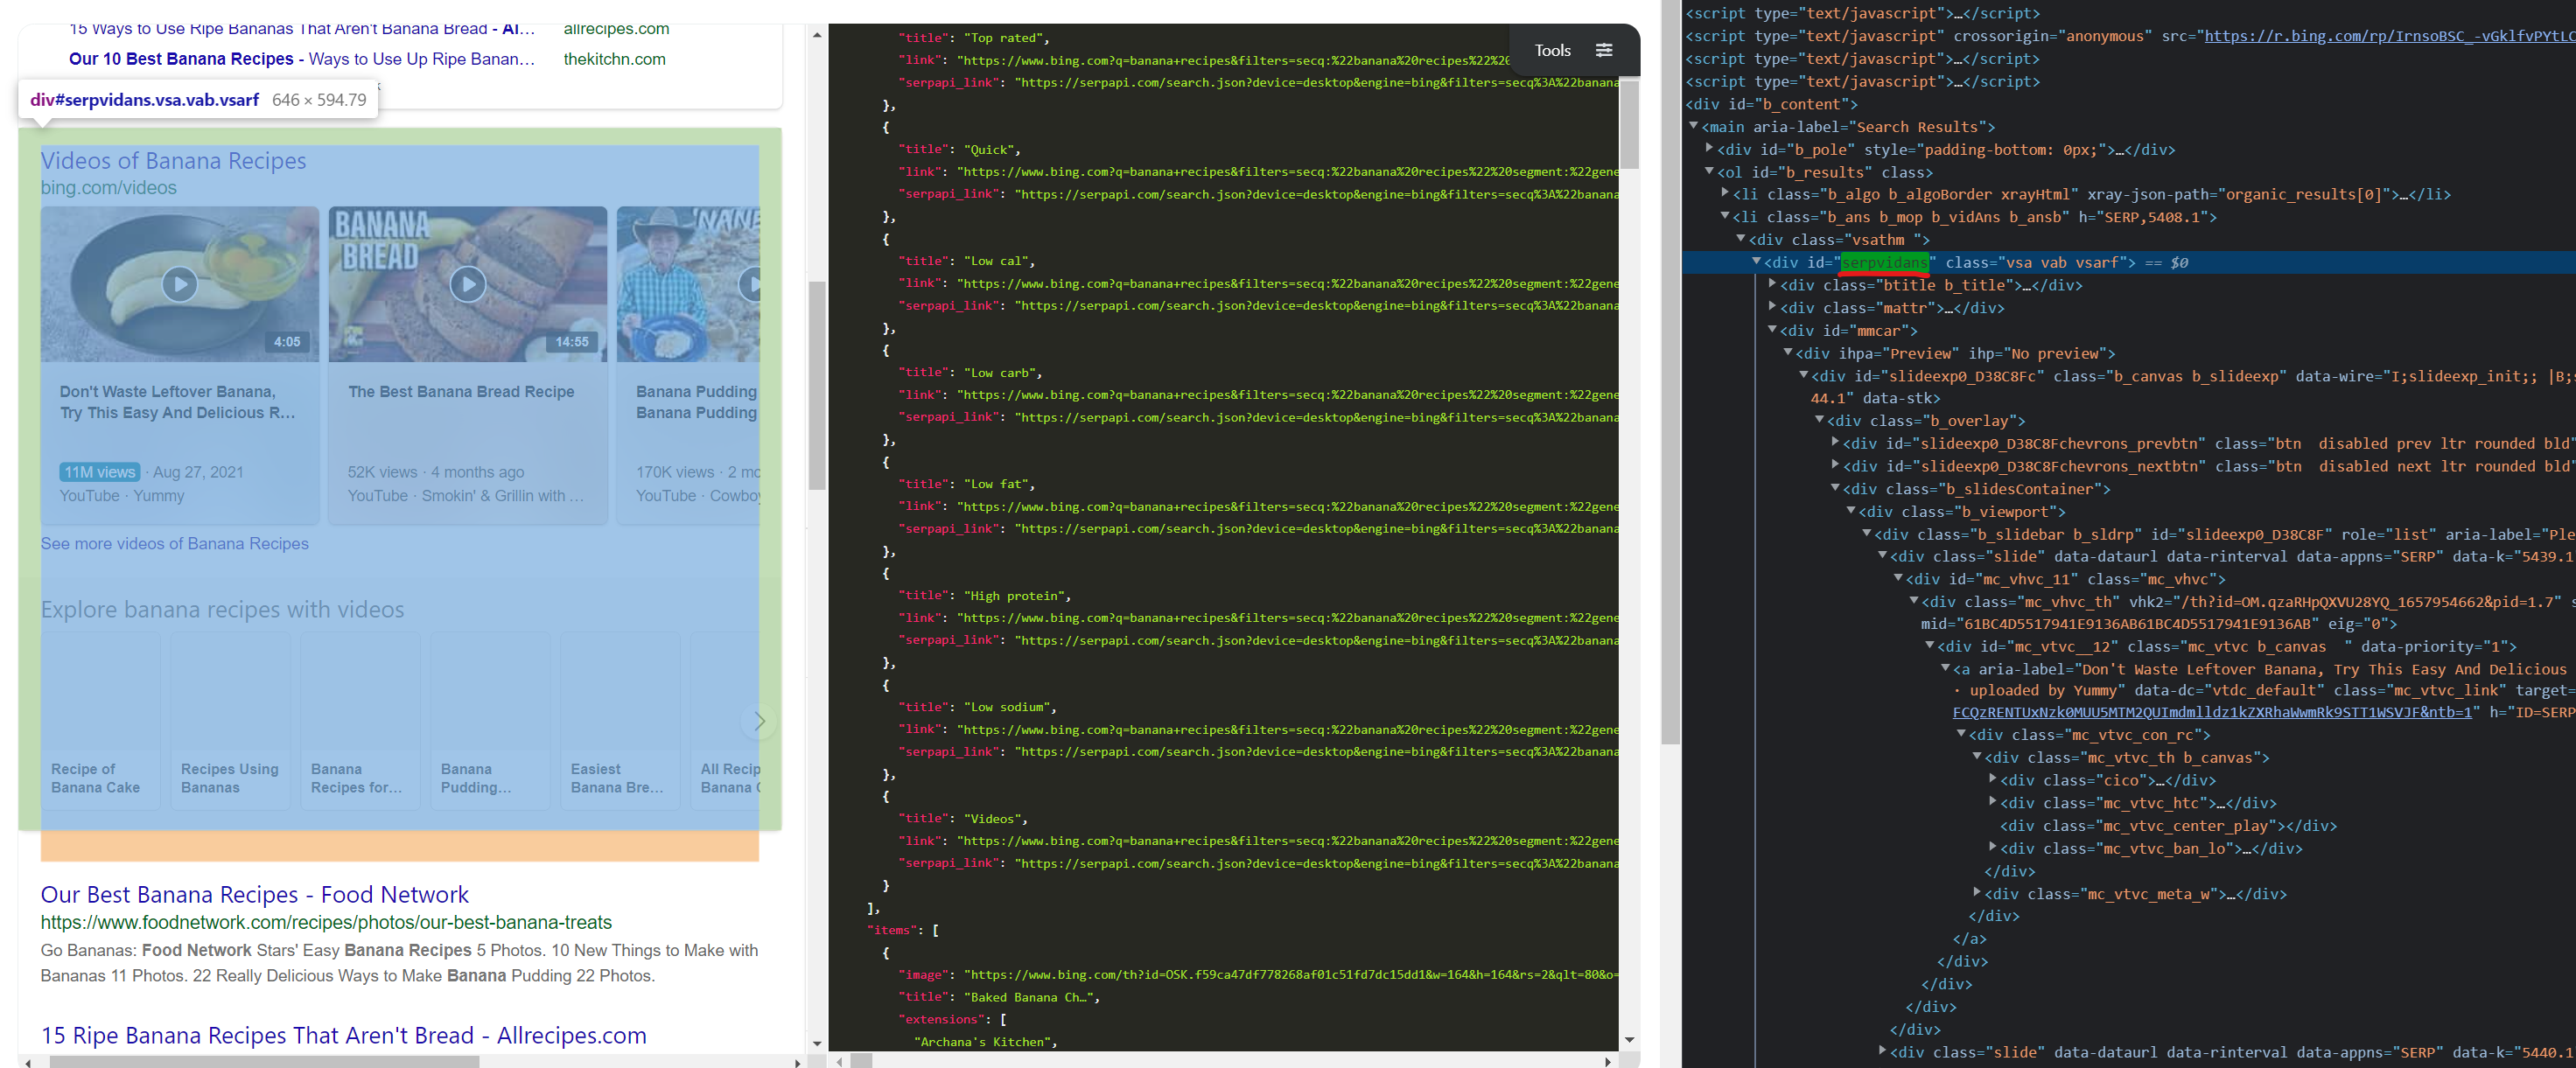Open the filter sliders icon beside Tools

[x=1604, y=49]
